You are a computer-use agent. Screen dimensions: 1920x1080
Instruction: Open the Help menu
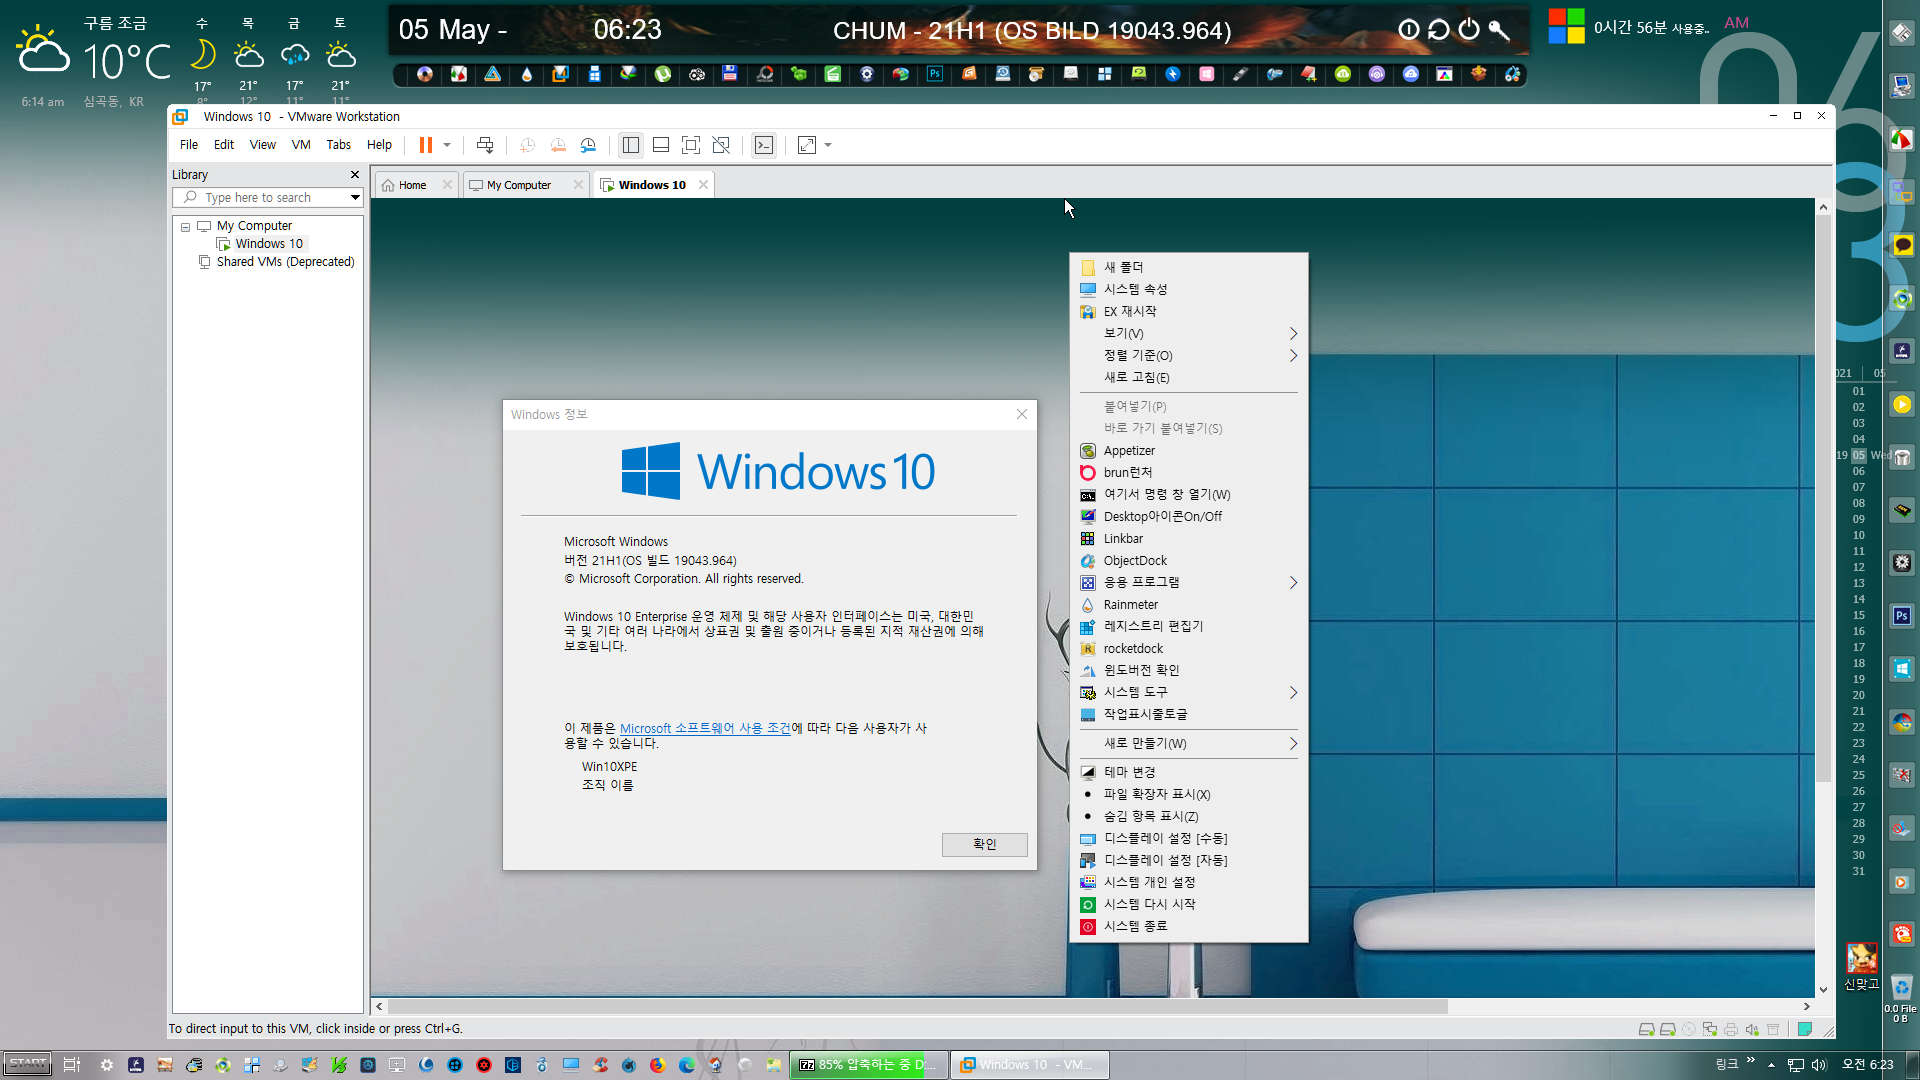(379, 144)
